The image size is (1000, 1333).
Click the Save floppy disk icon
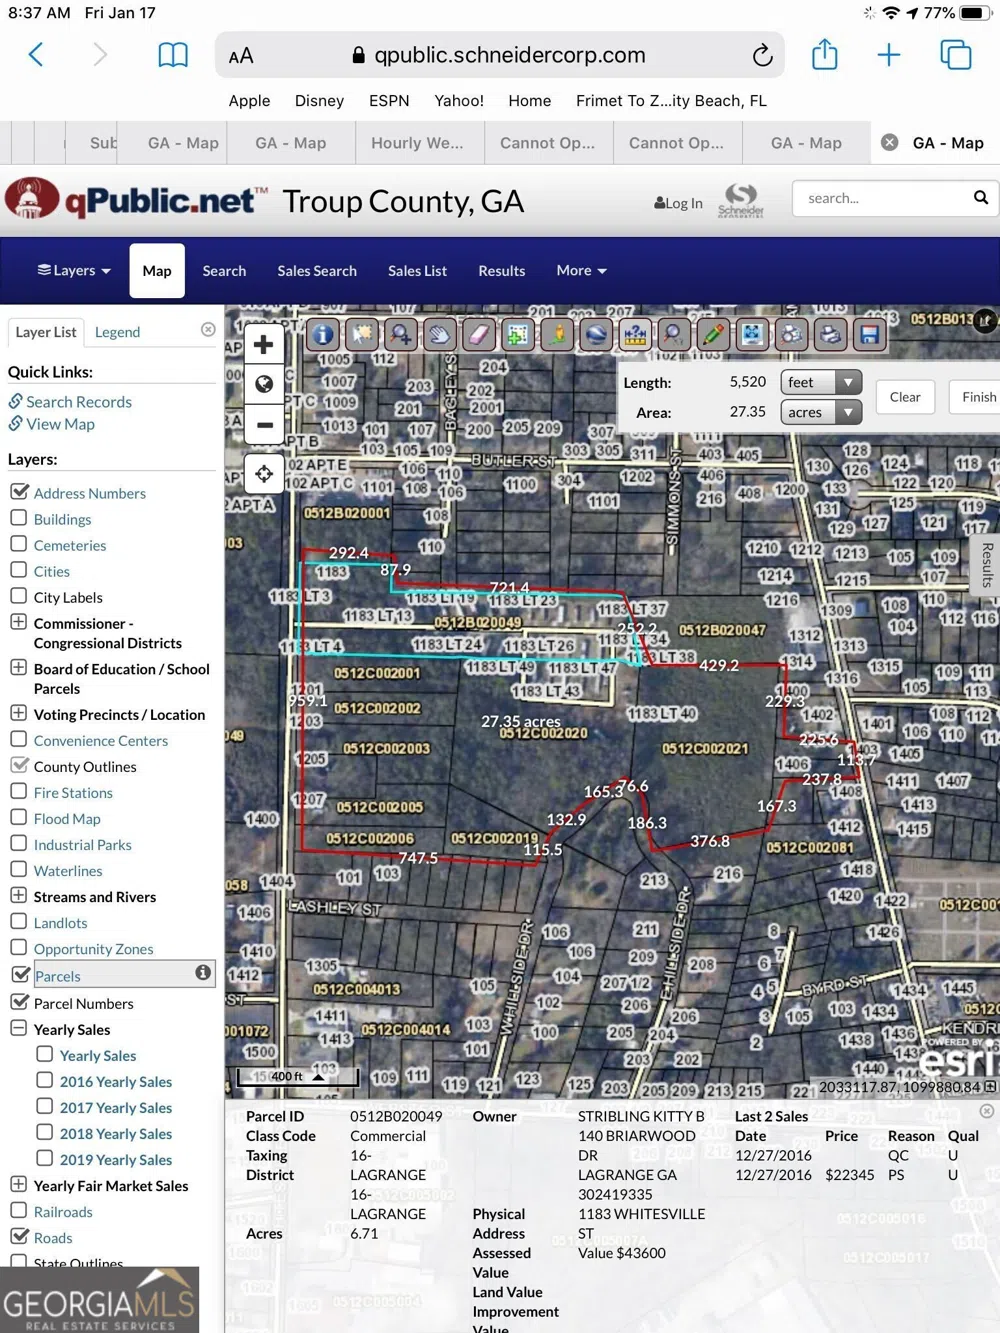[869, 335]
